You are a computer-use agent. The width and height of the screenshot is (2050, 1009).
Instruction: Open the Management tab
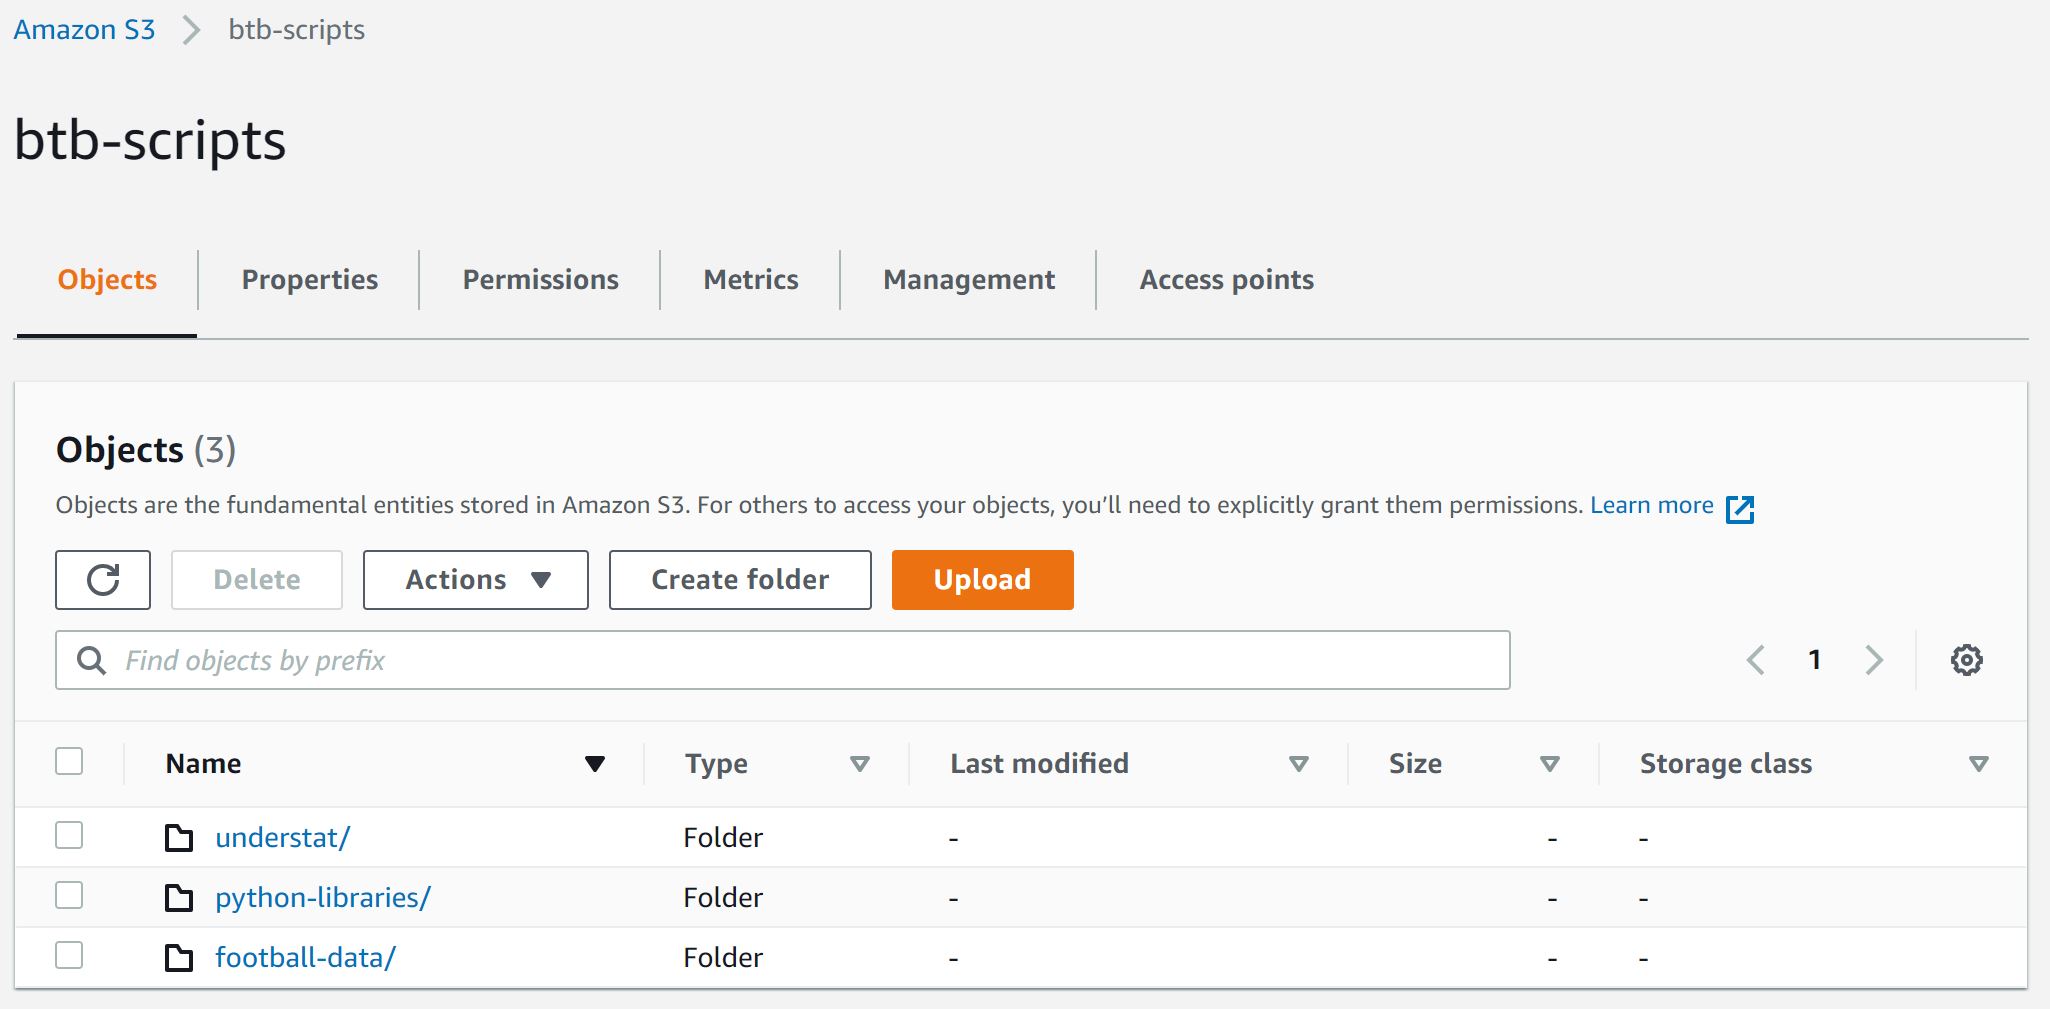click(x=966, y=280)
